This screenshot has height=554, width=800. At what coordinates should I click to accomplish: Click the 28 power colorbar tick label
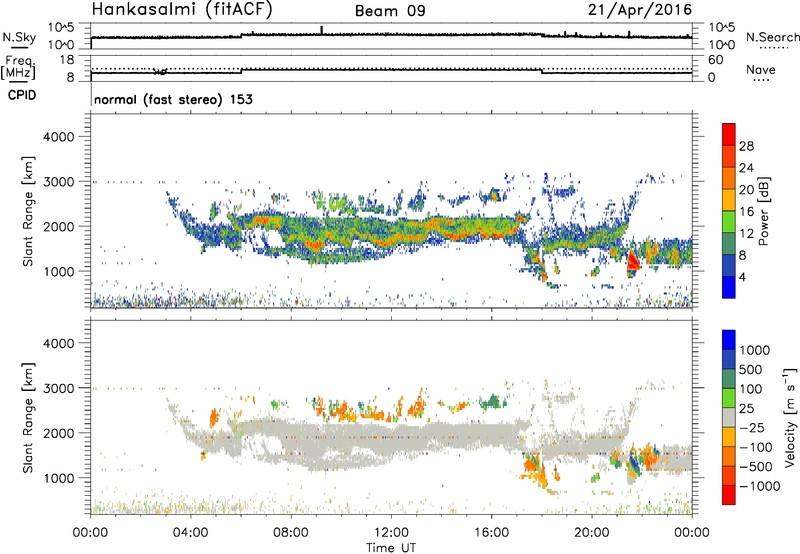tap(746, 146)
